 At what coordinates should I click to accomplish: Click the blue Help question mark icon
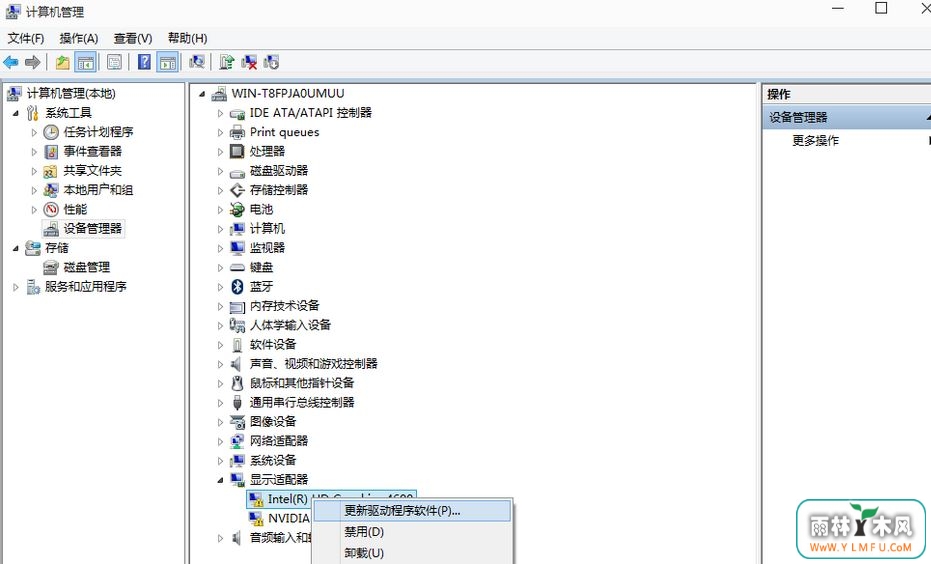(144, 62)
